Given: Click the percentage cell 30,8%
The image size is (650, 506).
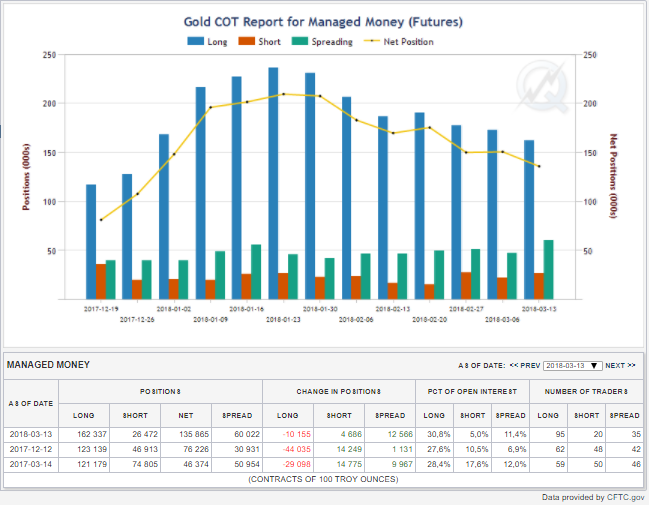Looking at the screenshot, I should pos(439,435).
